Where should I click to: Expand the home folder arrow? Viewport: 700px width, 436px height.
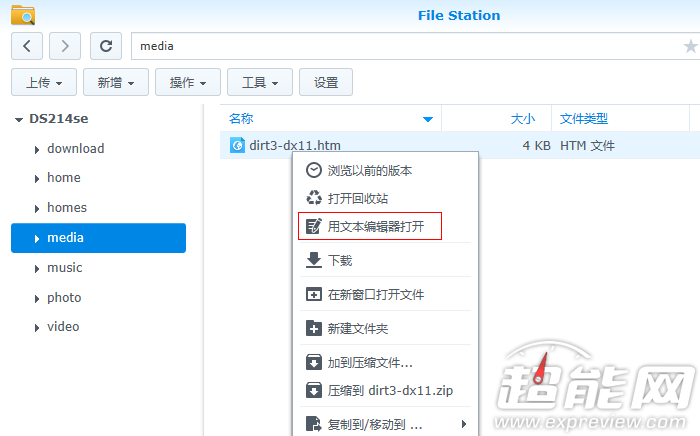click(37, 179)
